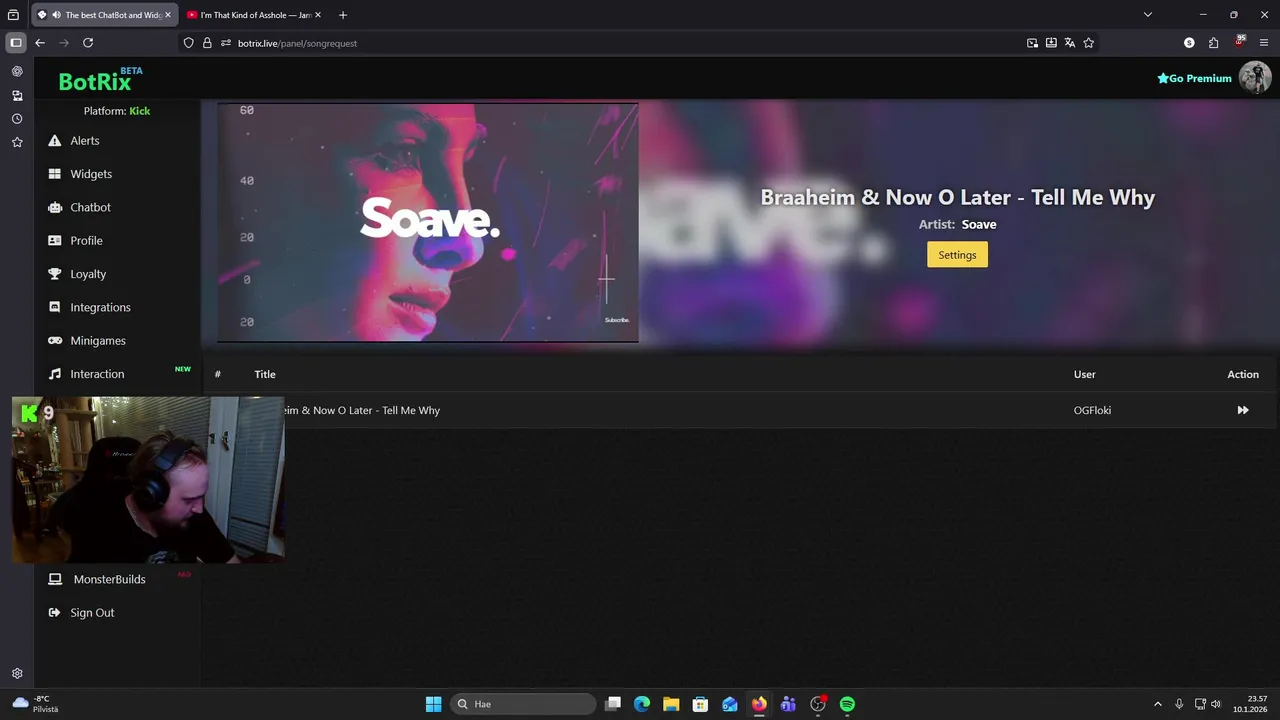Click the Title column header
The height and width of the screenshot is (720, 1280).
click(x=265, y=374)
